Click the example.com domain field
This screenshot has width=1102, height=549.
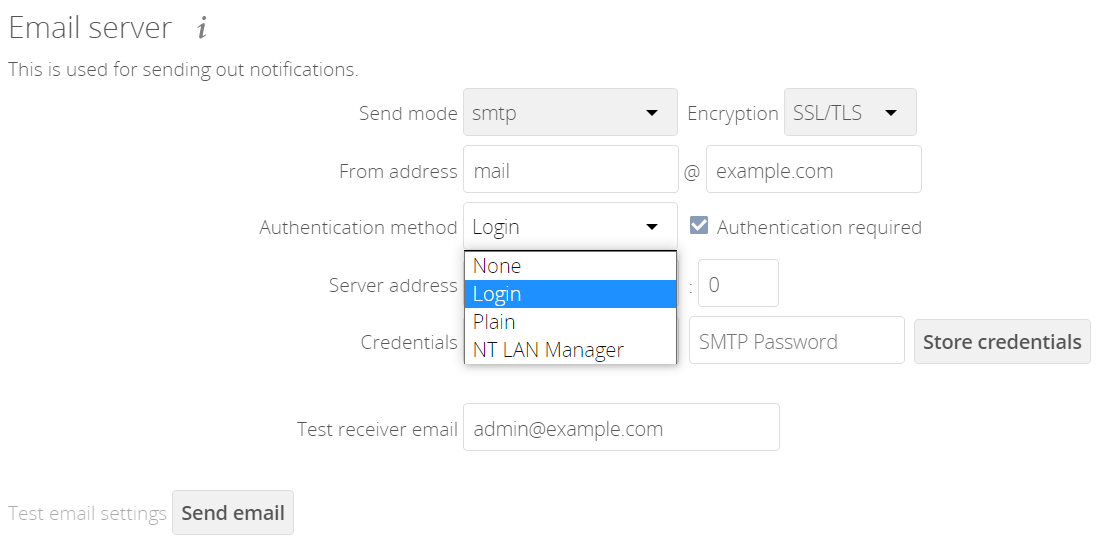click(813, 170)
